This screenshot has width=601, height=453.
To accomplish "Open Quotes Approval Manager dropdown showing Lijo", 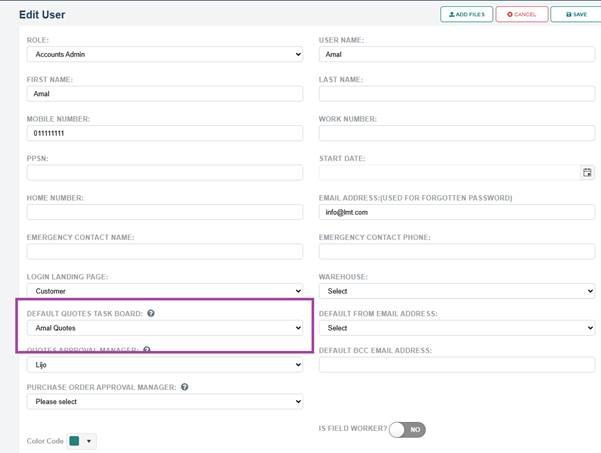I will coord(164,365).
